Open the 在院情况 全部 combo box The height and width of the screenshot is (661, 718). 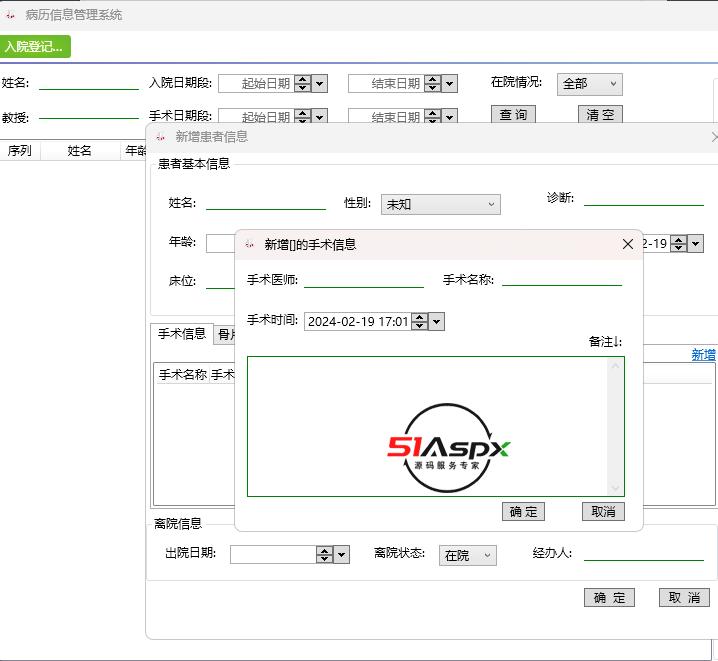pos(590,84)
